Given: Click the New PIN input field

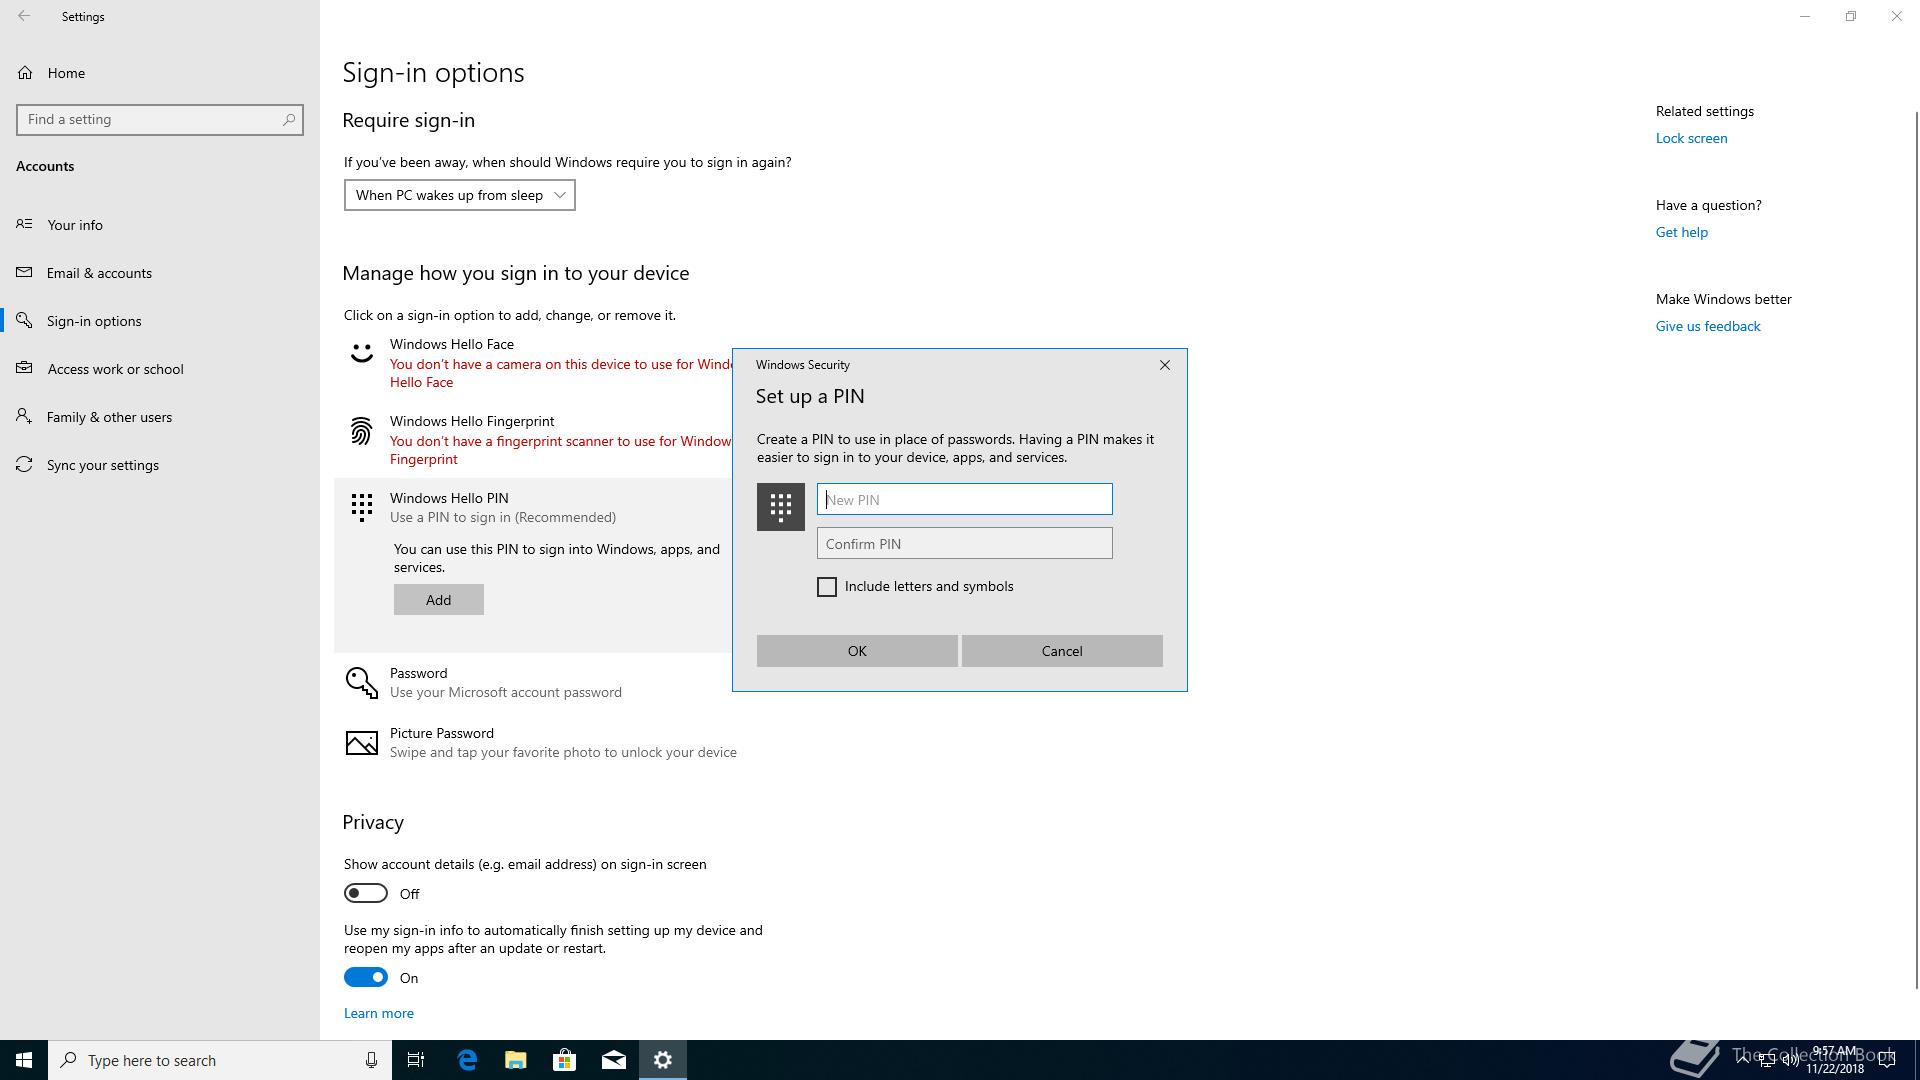Looking at the screenshot, I should click(x=965, y=499).
